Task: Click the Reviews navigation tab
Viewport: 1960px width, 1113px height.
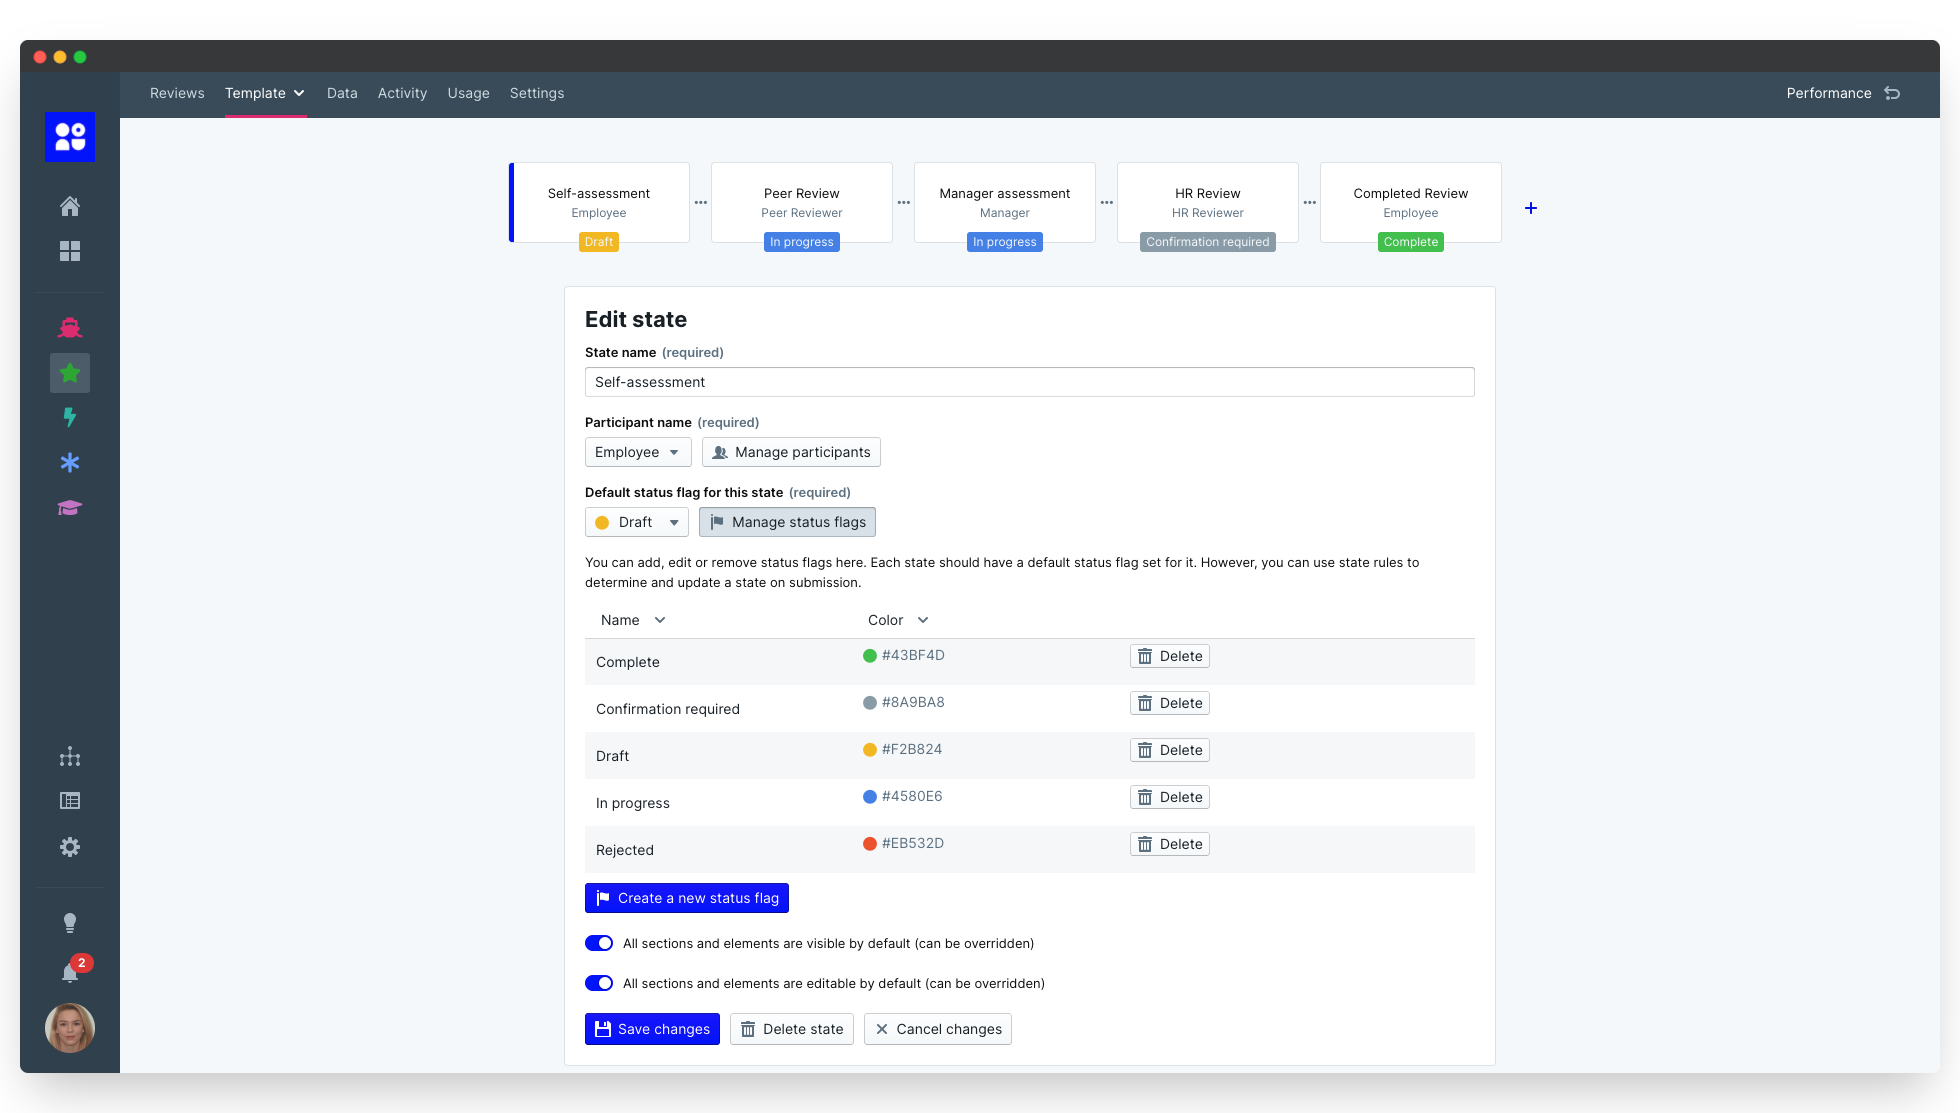Action: pos(176,93)
